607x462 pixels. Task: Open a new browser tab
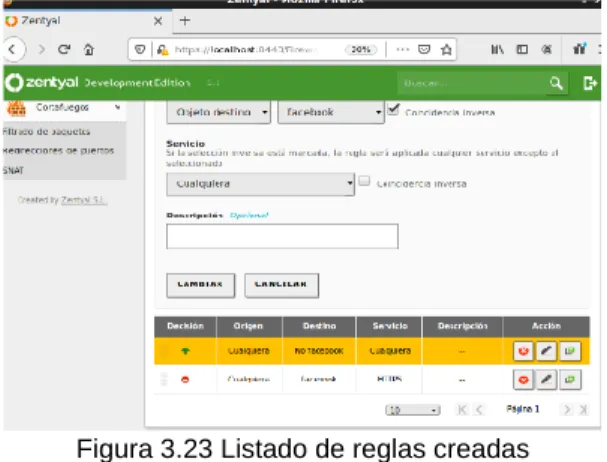coord(185,21)
